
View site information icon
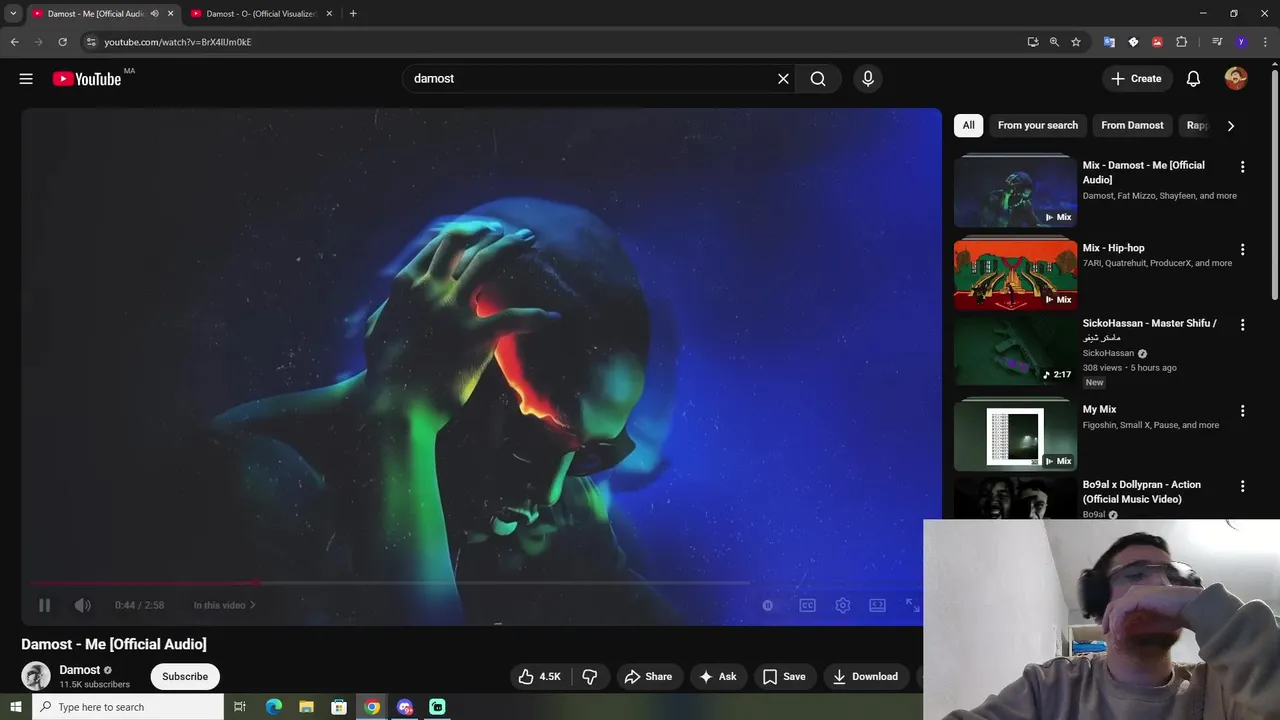tap(91, 42)
